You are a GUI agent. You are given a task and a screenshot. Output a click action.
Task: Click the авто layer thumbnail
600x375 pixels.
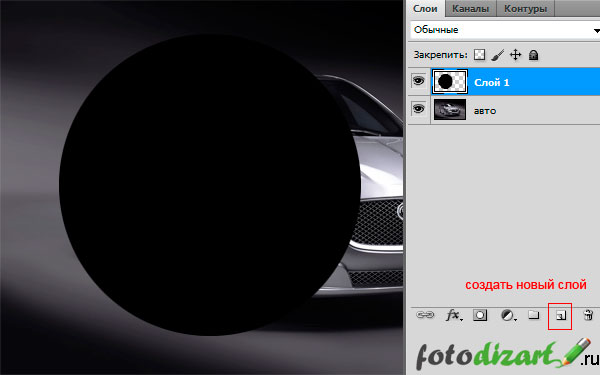450,109
